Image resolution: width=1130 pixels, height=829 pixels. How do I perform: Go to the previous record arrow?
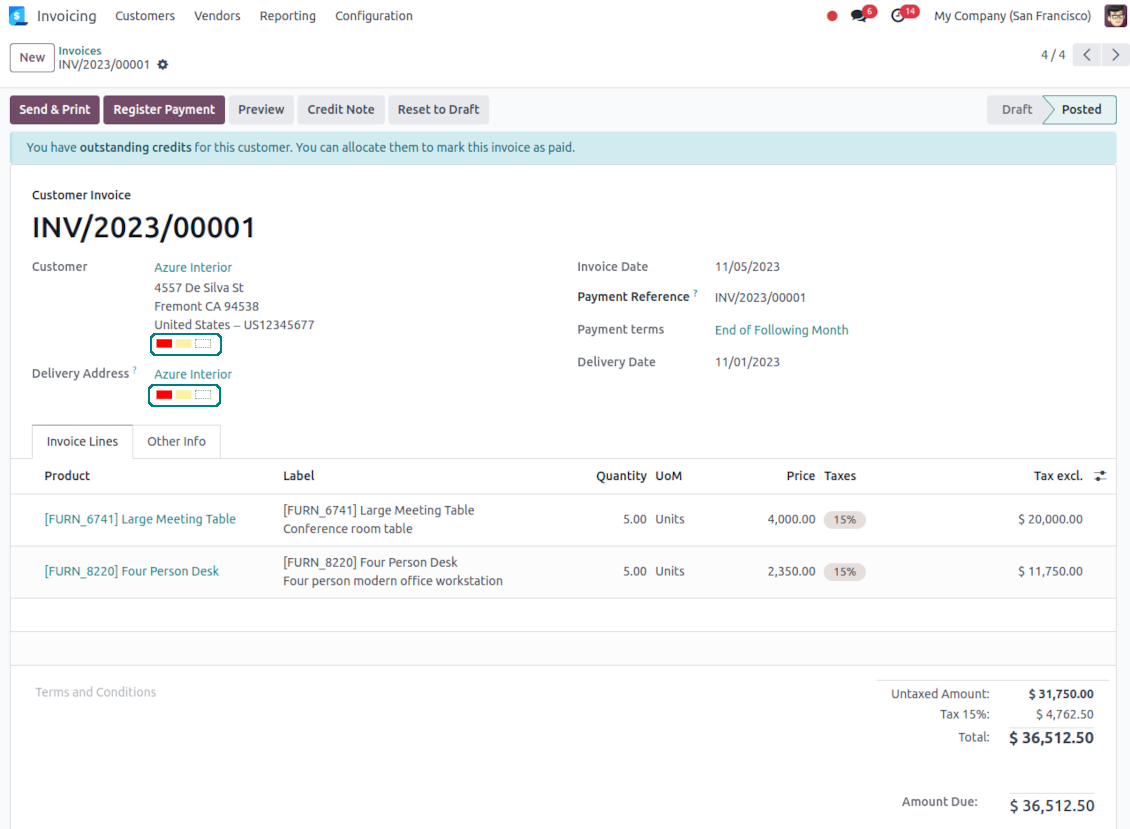pyautogui.click(x=1087, y=55)
